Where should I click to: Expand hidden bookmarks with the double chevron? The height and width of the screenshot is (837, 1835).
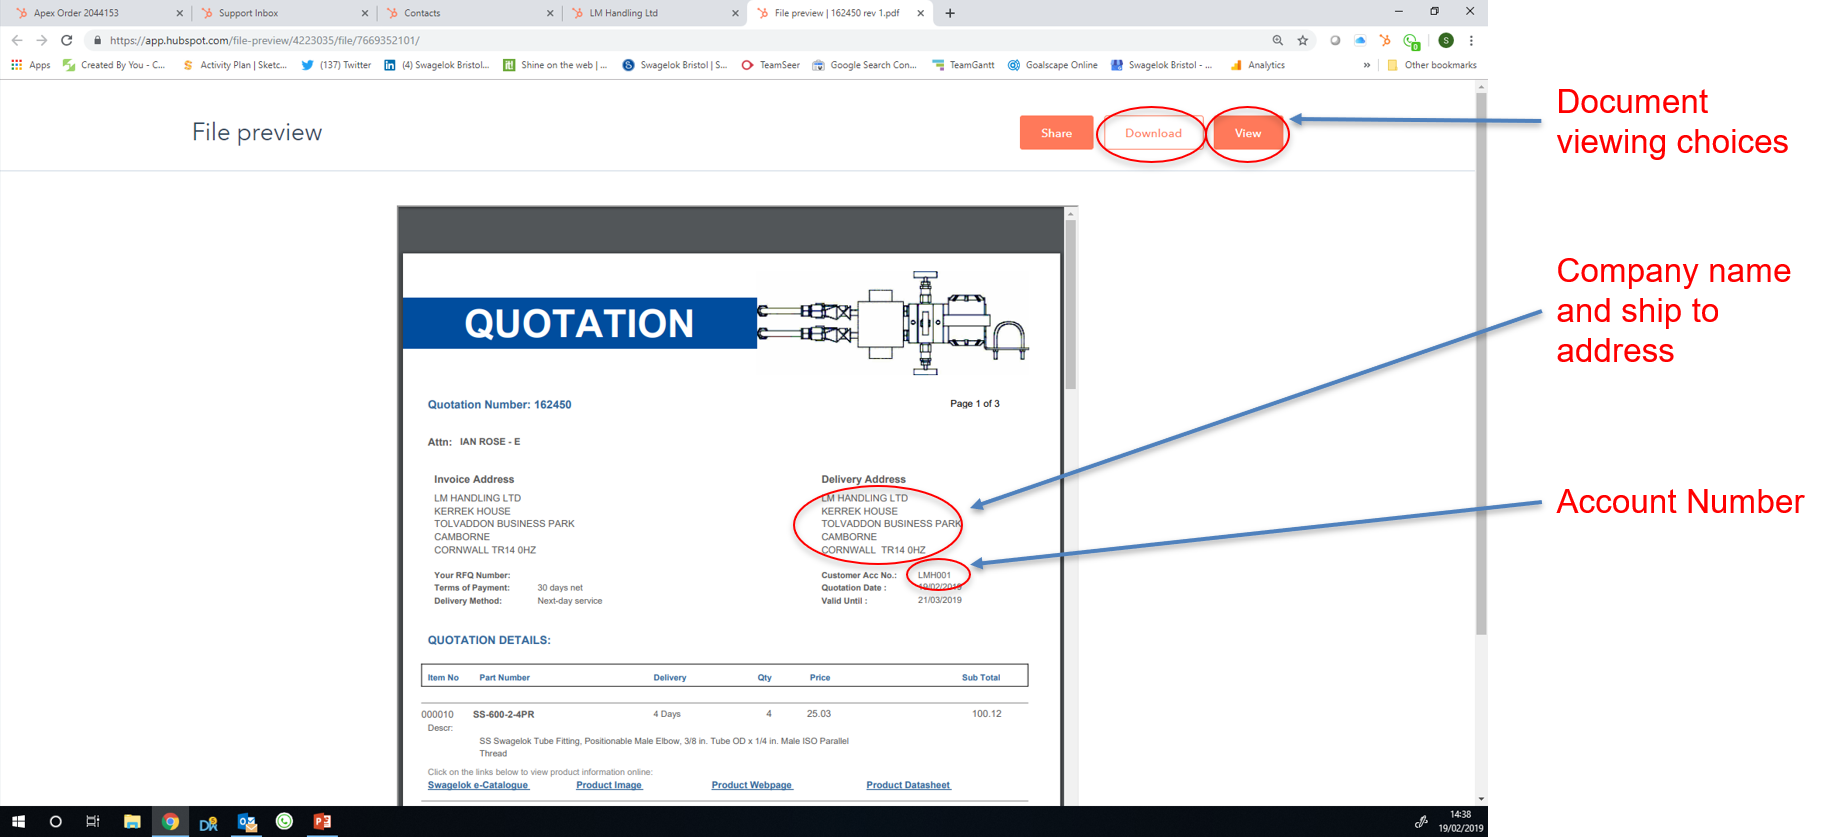(1367, 65)
